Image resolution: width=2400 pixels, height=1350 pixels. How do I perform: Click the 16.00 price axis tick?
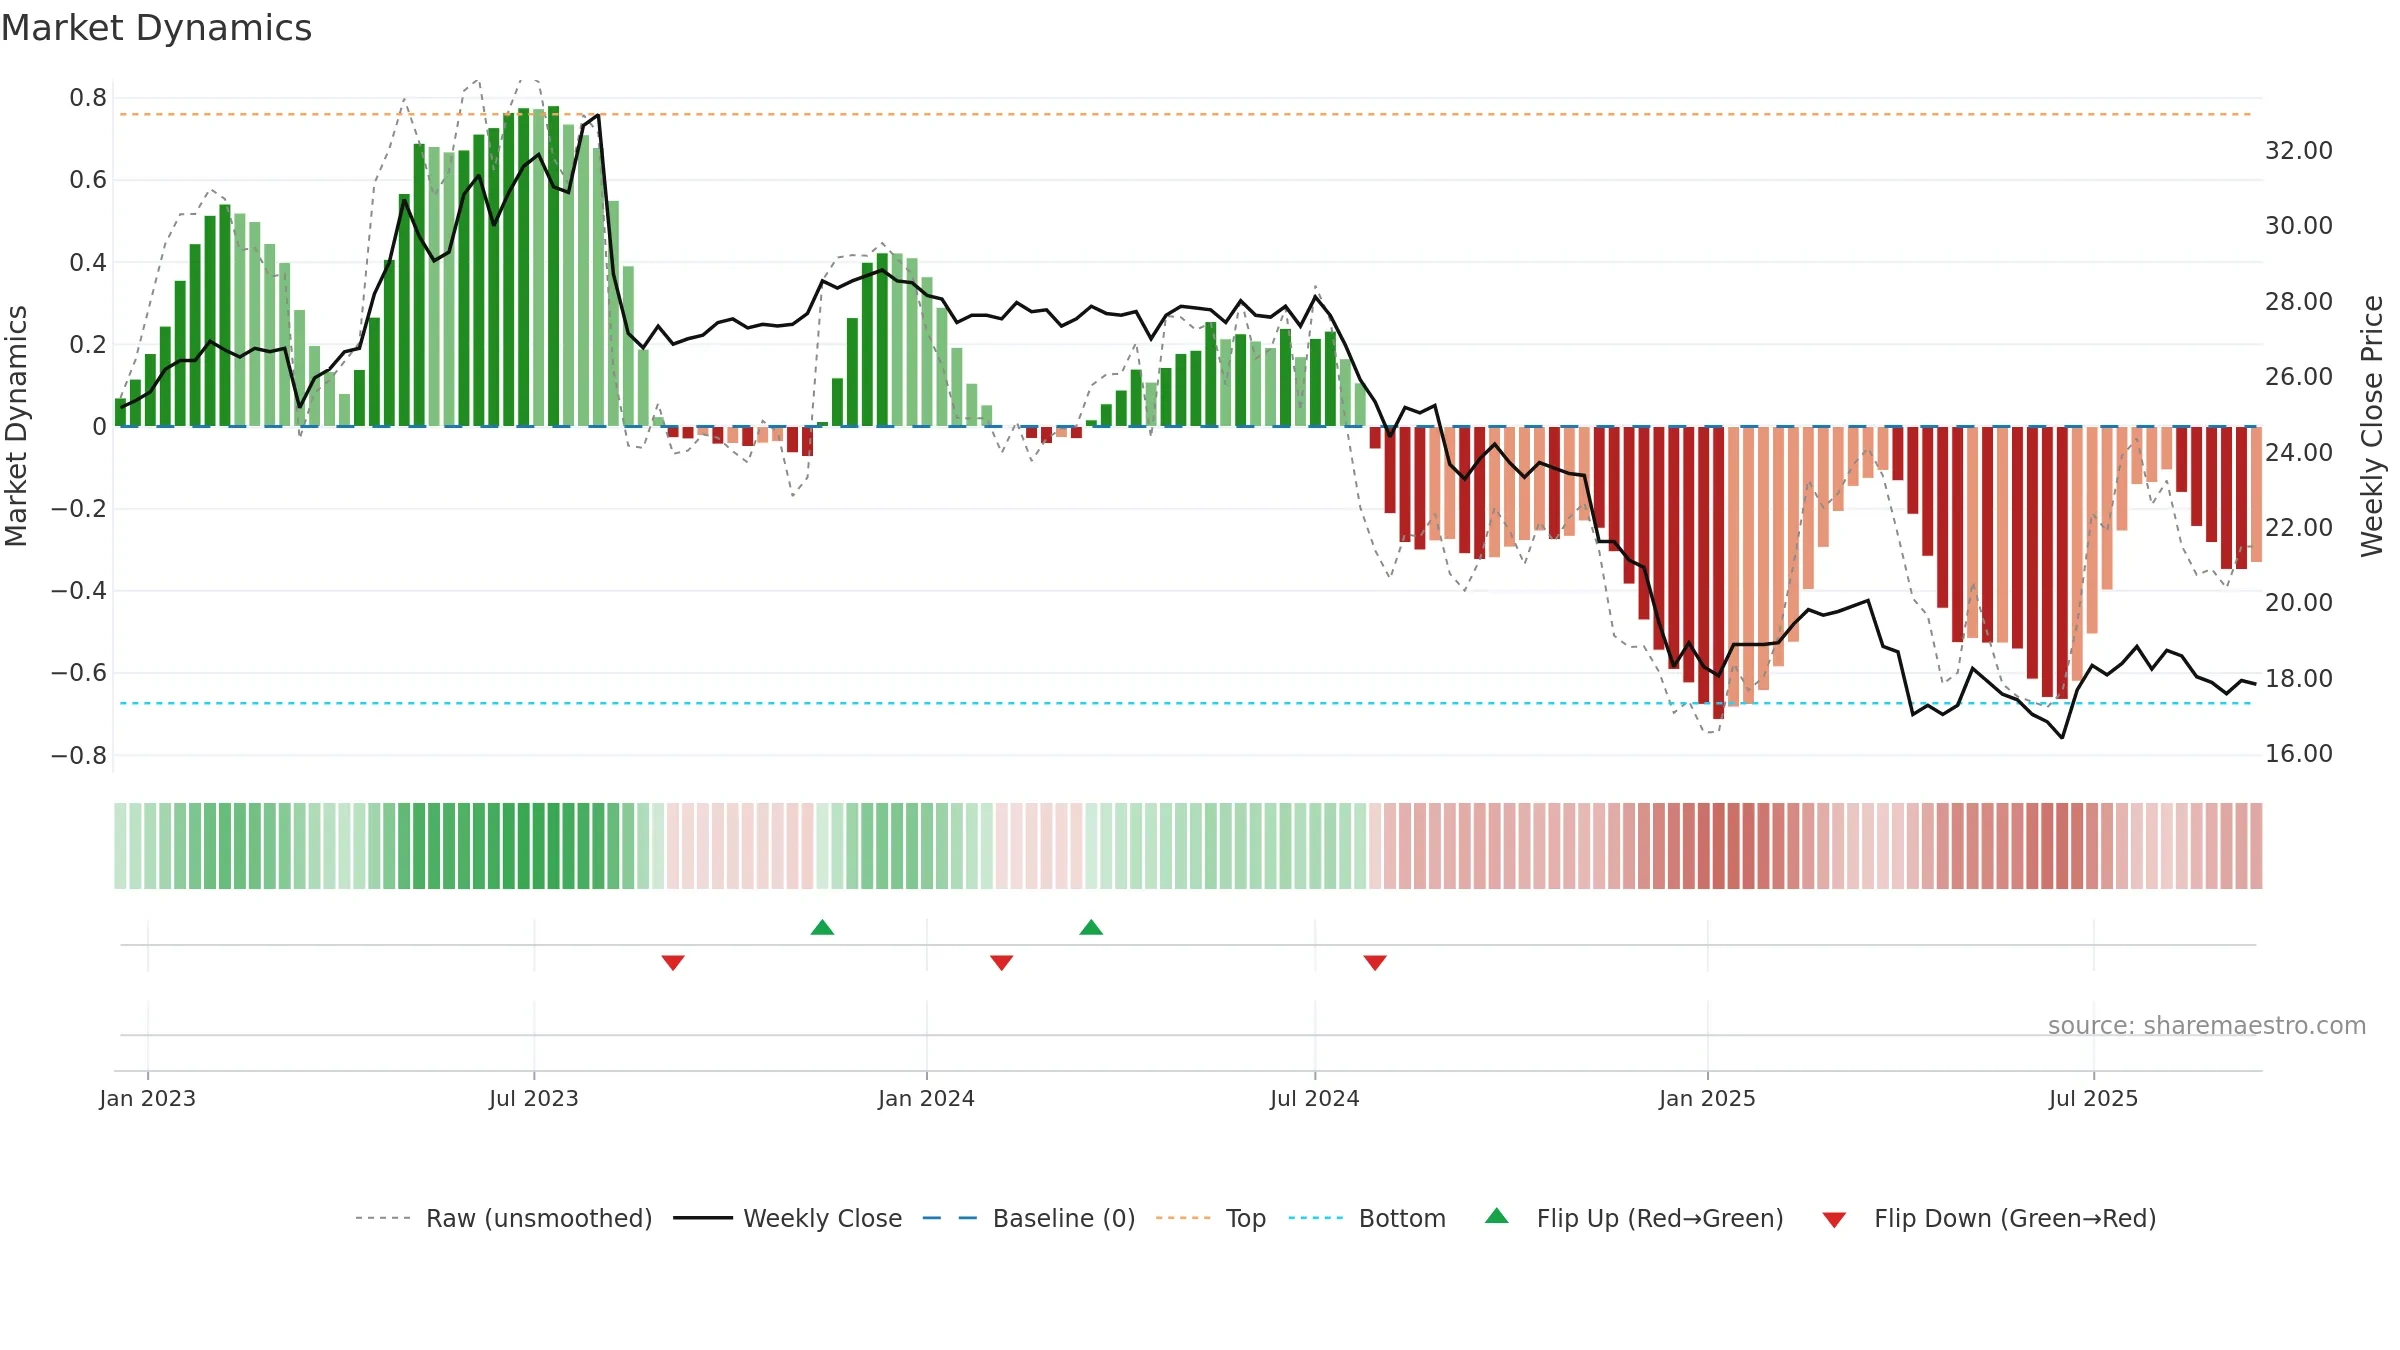tap(2299, 754)
